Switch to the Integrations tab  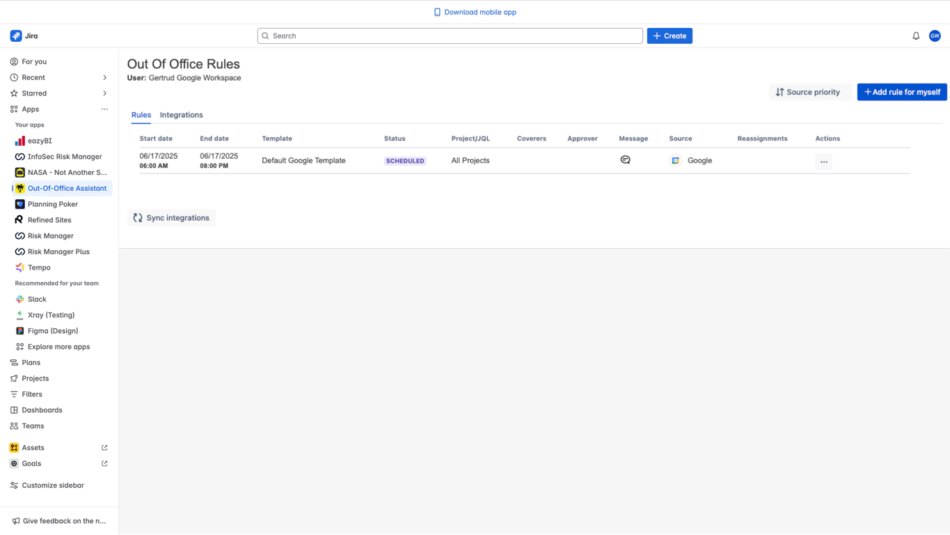click(x=181, y=115)
